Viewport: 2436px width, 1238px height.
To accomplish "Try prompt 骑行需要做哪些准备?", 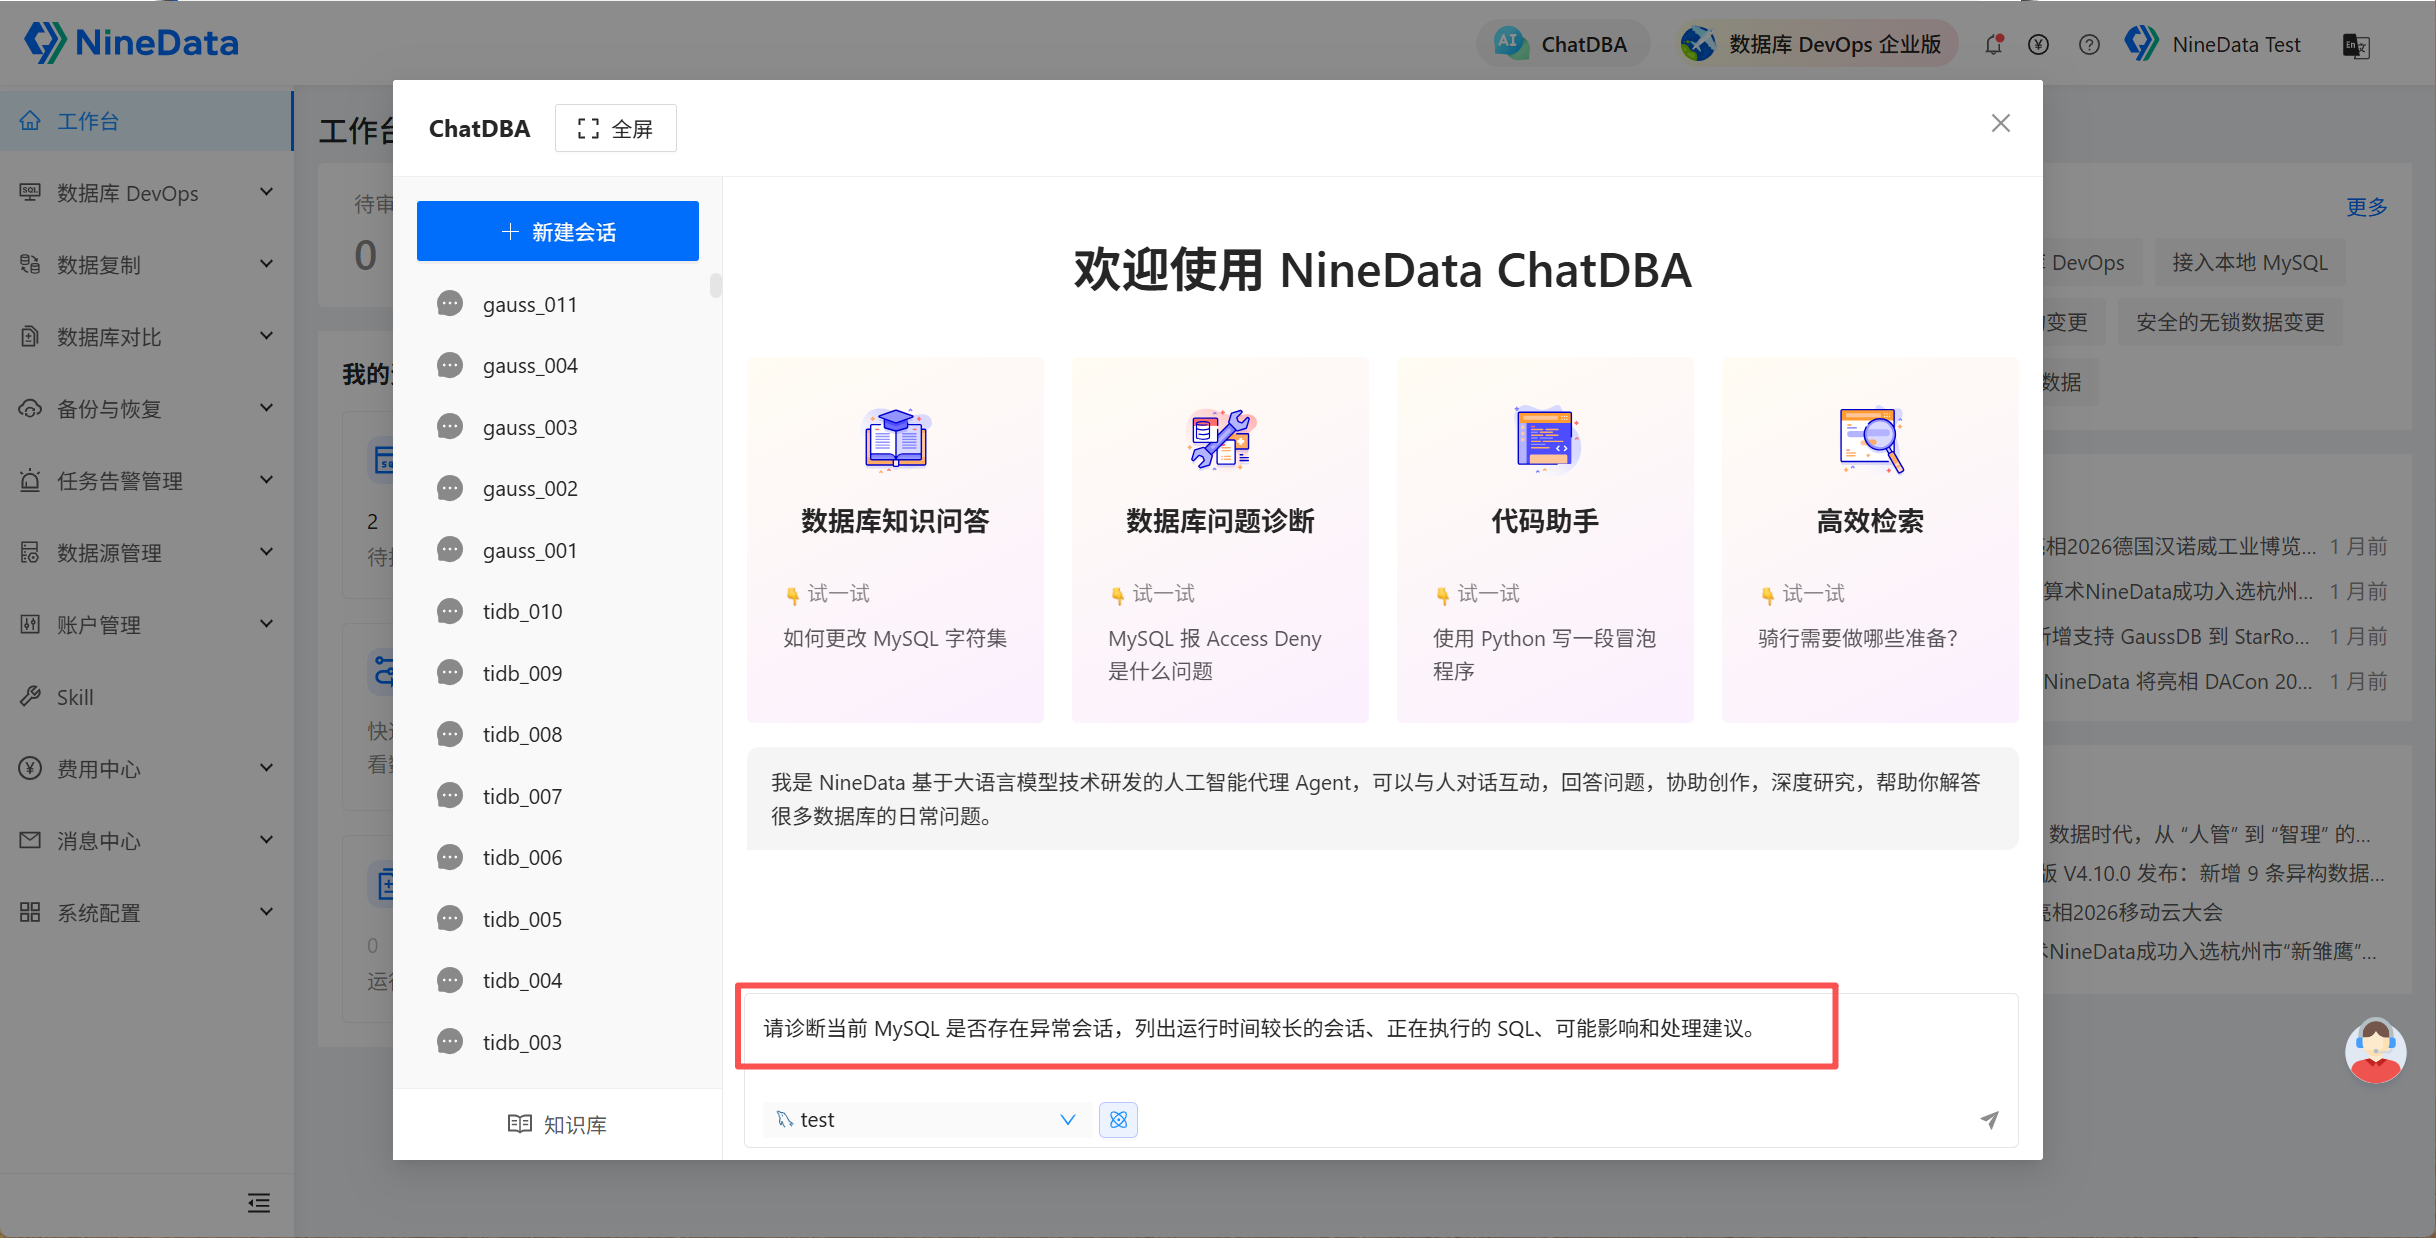I will click(x=1858, y=638).
